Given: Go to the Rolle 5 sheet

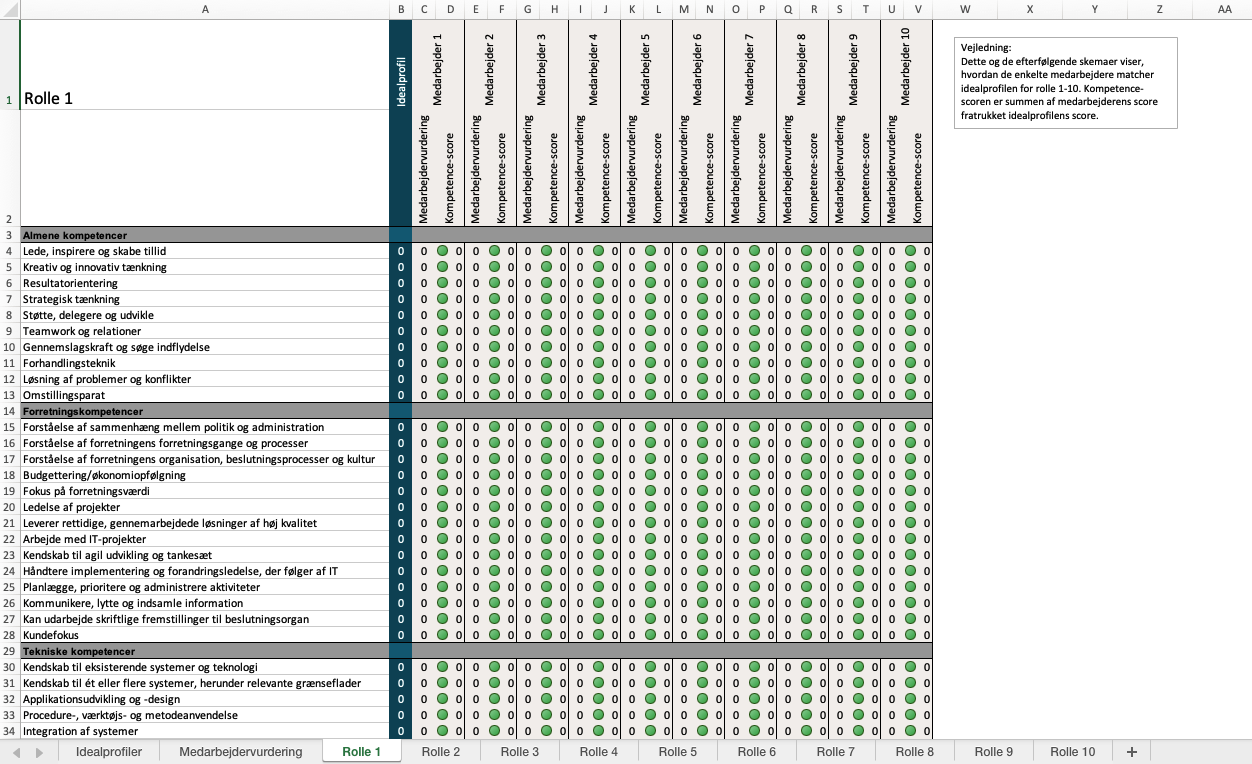Looking at the screenshot, I should 678,752.
